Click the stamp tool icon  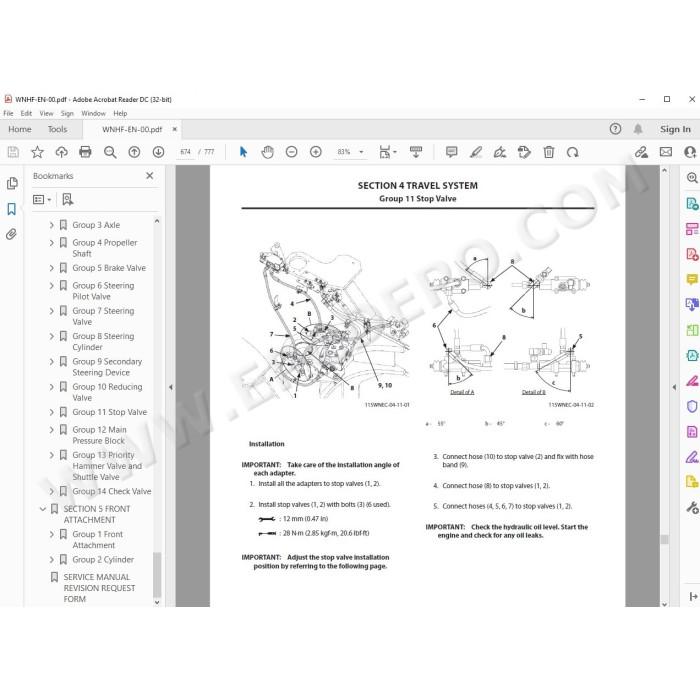tap(524, 152)
